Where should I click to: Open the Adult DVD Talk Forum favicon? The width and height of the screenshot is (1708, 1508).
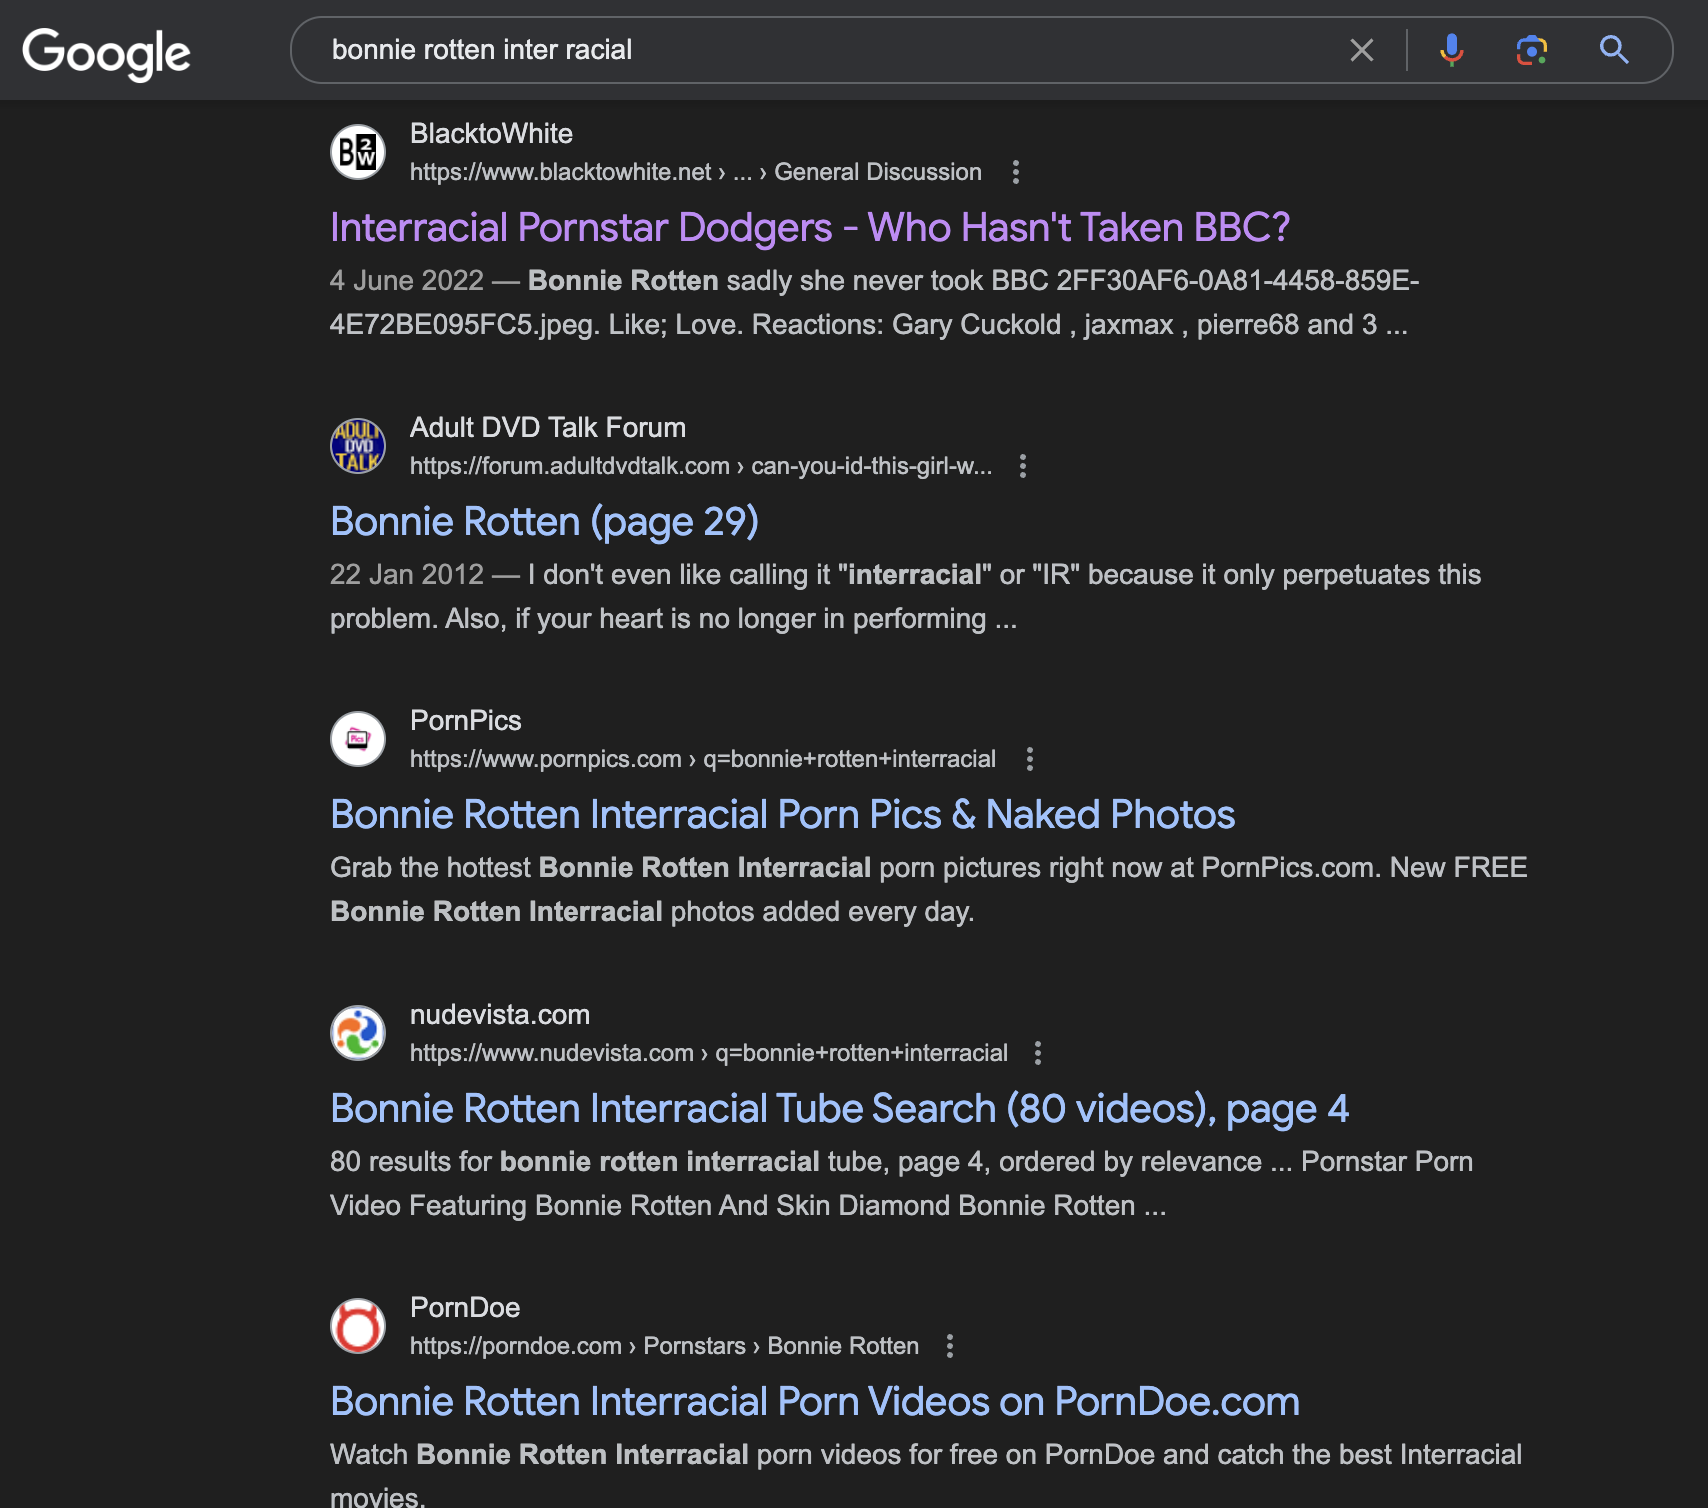click(x=358, y=446)
